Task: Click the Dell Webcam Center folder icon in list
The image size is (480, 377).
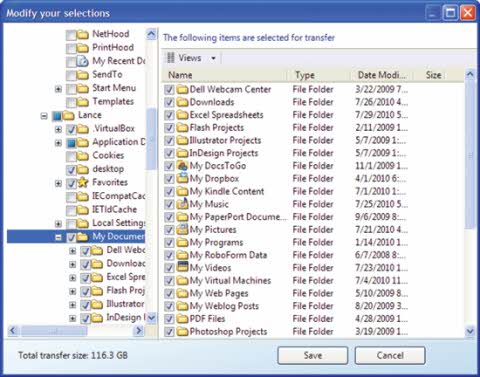Action: coord(182,89)
